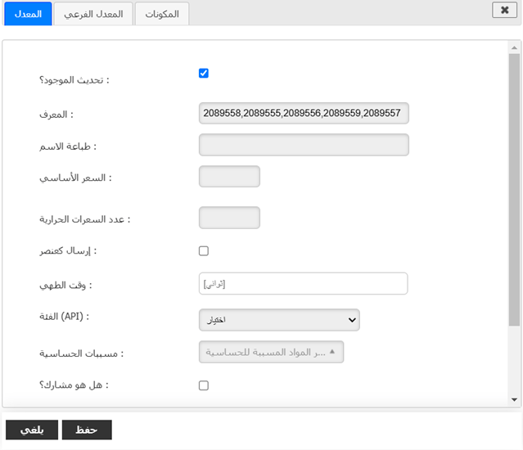Click the scrollbar up arrow
Screen dimensions: 523x450
pos(514,48)
